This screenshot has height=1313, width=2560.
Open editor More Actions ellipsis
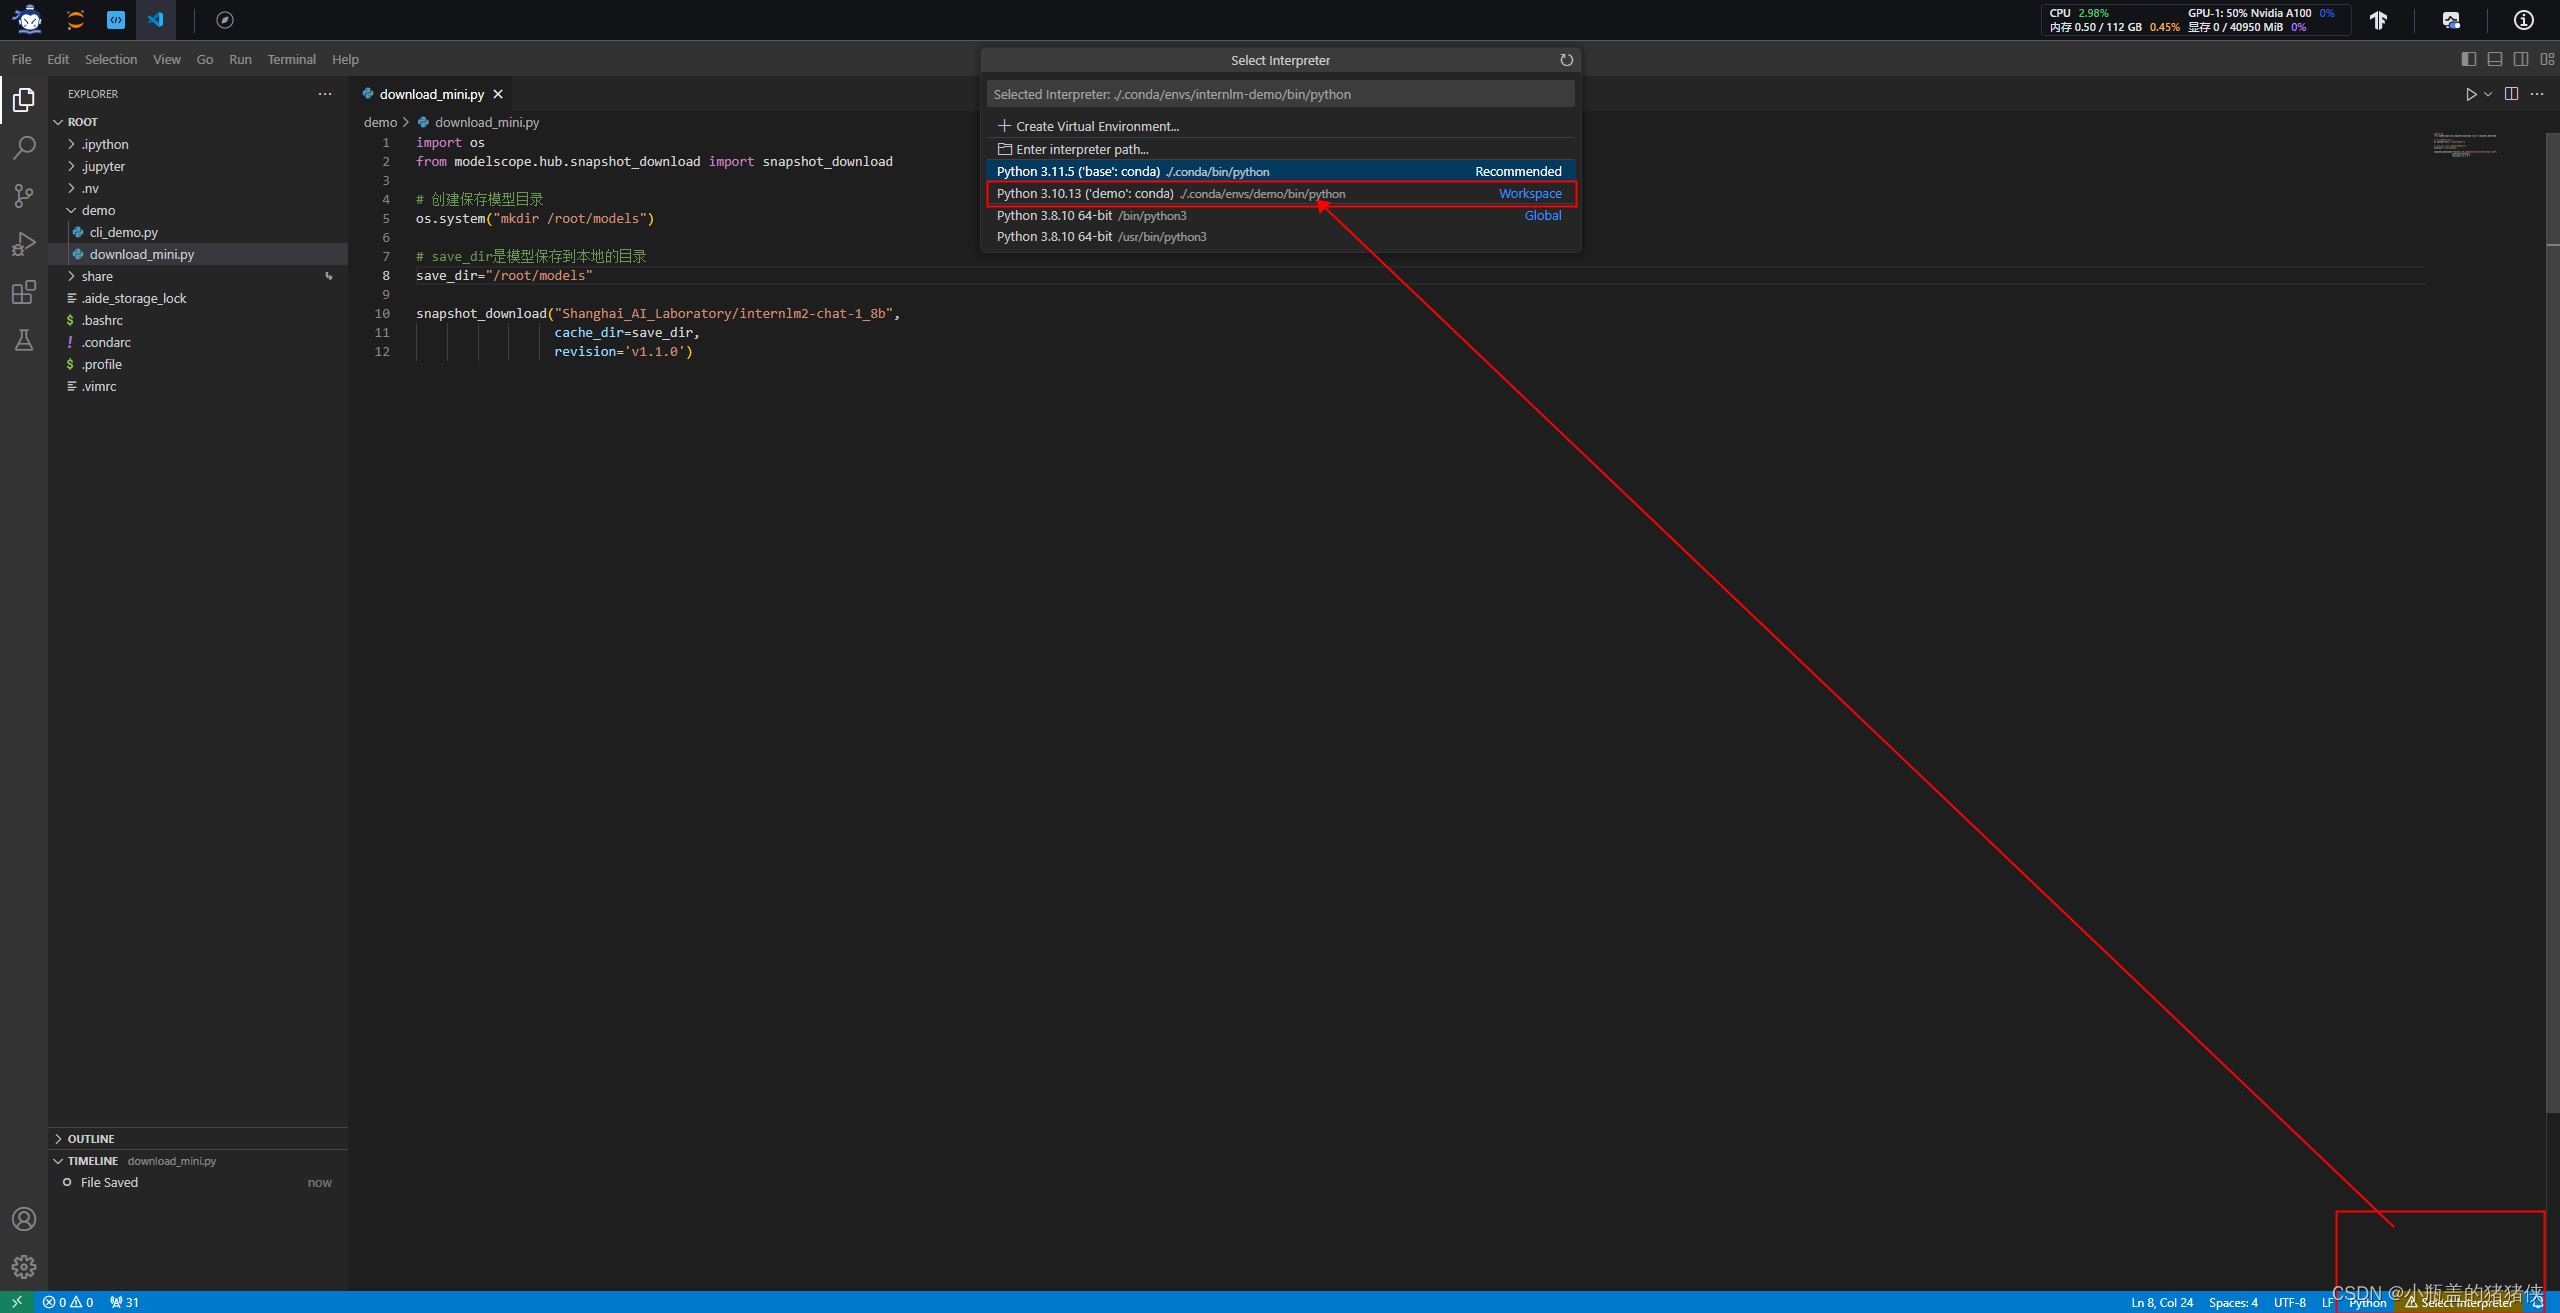(x=2537, y=94)
